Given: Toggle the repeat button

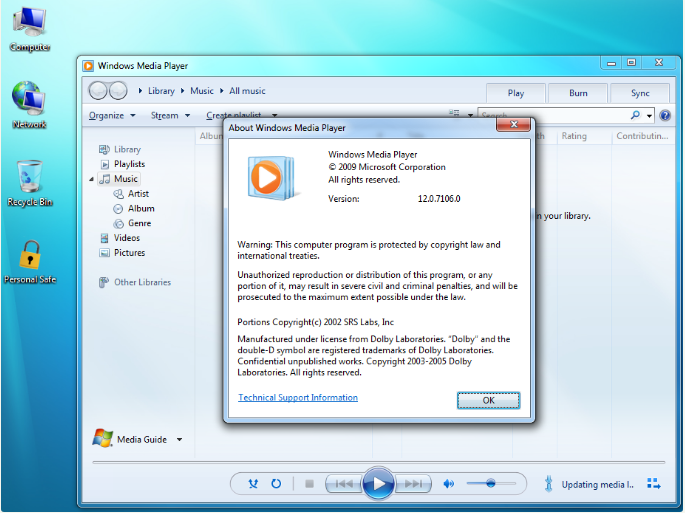Looking at the screenshot, I should [x=276, y=484].
